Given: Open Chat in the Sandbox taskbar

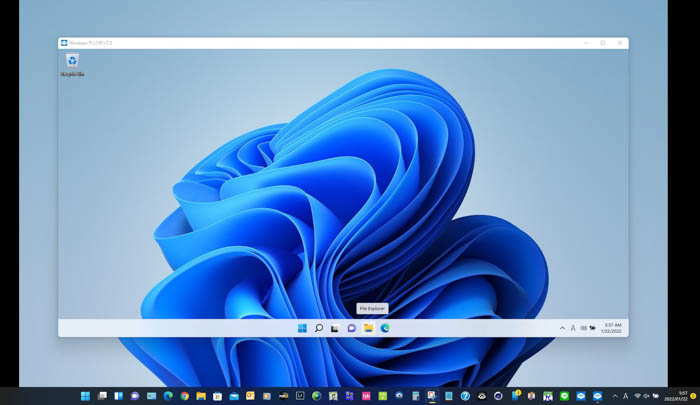Looking at the screenshot, I should [x=351, y=328].
